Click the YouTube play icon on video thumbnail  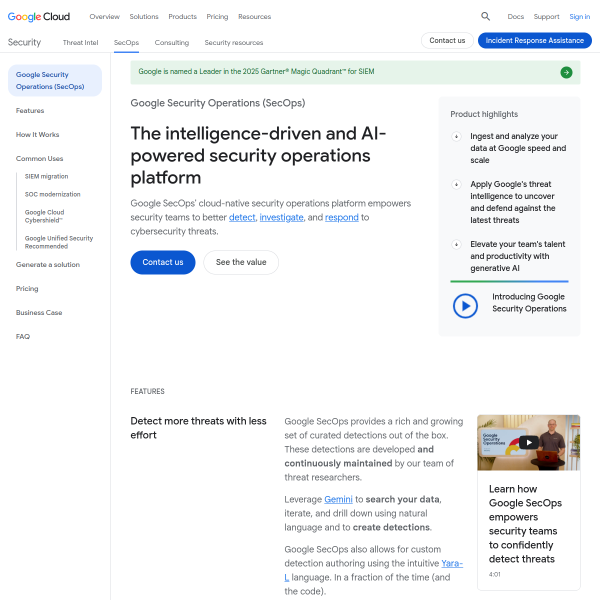[x=529, y=443]
